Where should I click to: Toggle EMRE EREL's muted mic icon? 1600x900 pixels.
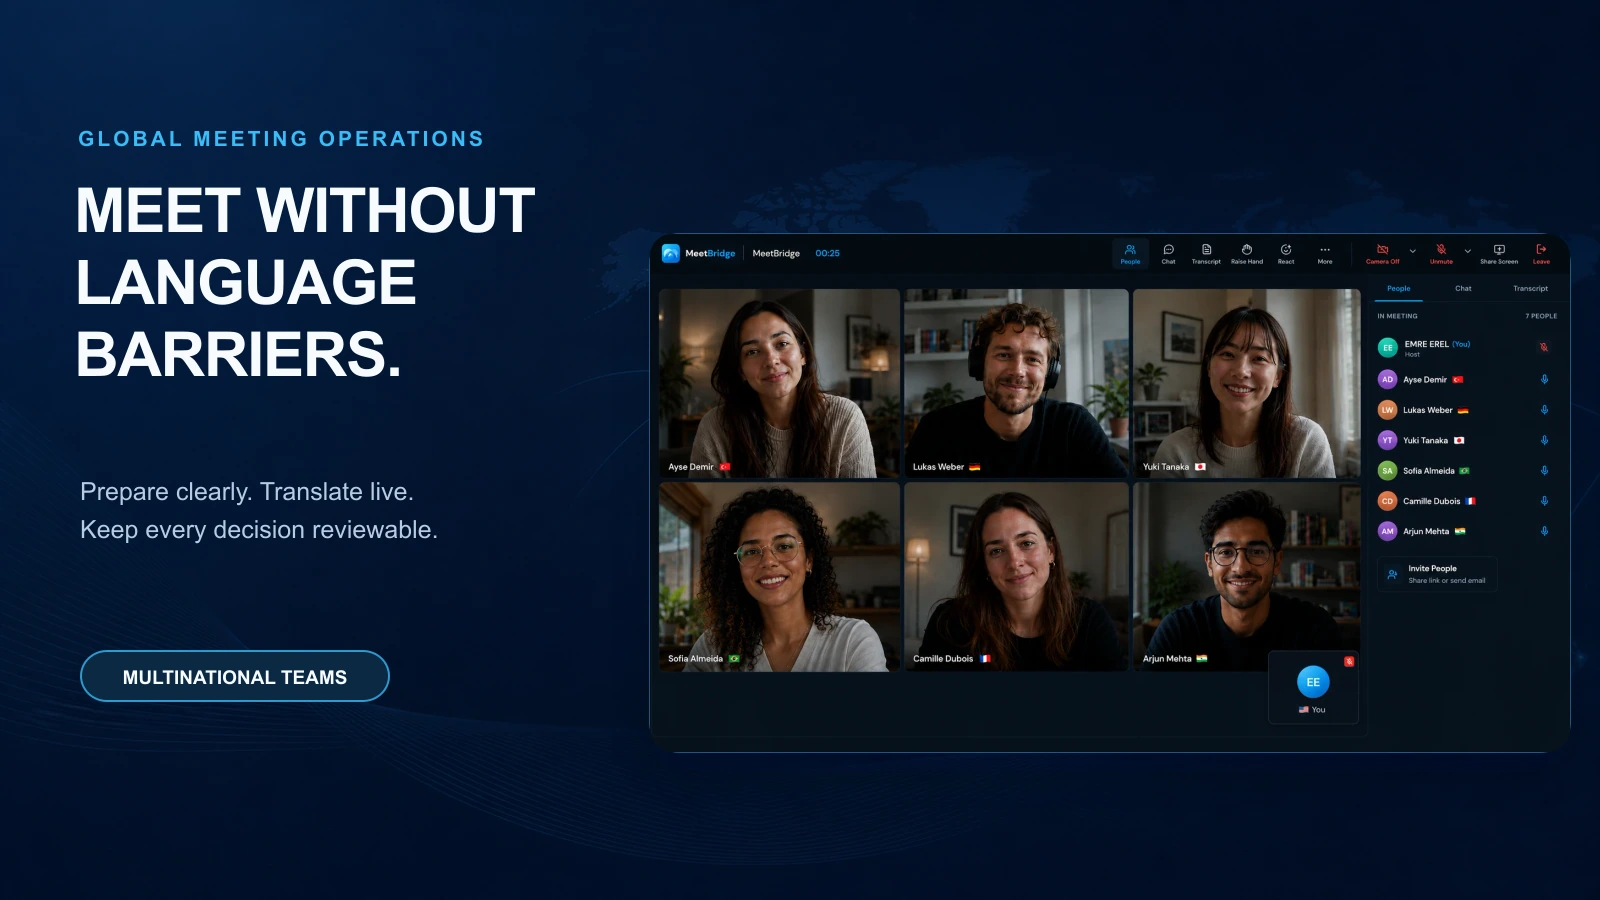click(x=1544, y=347)
